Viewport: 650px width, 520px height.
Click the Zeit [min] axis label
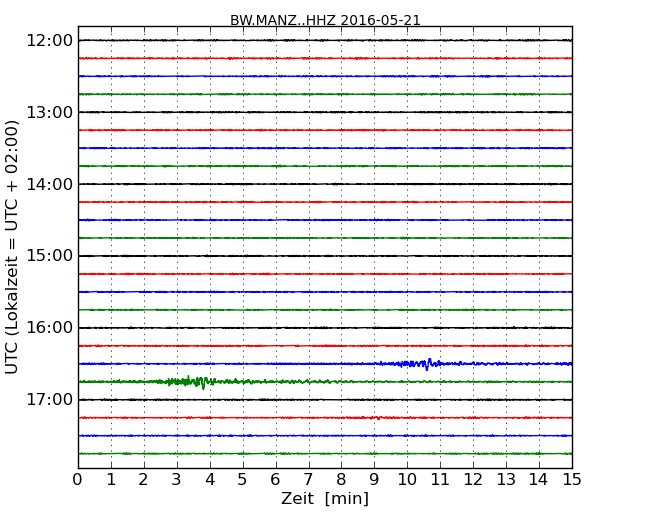click(x=325, y=498)
